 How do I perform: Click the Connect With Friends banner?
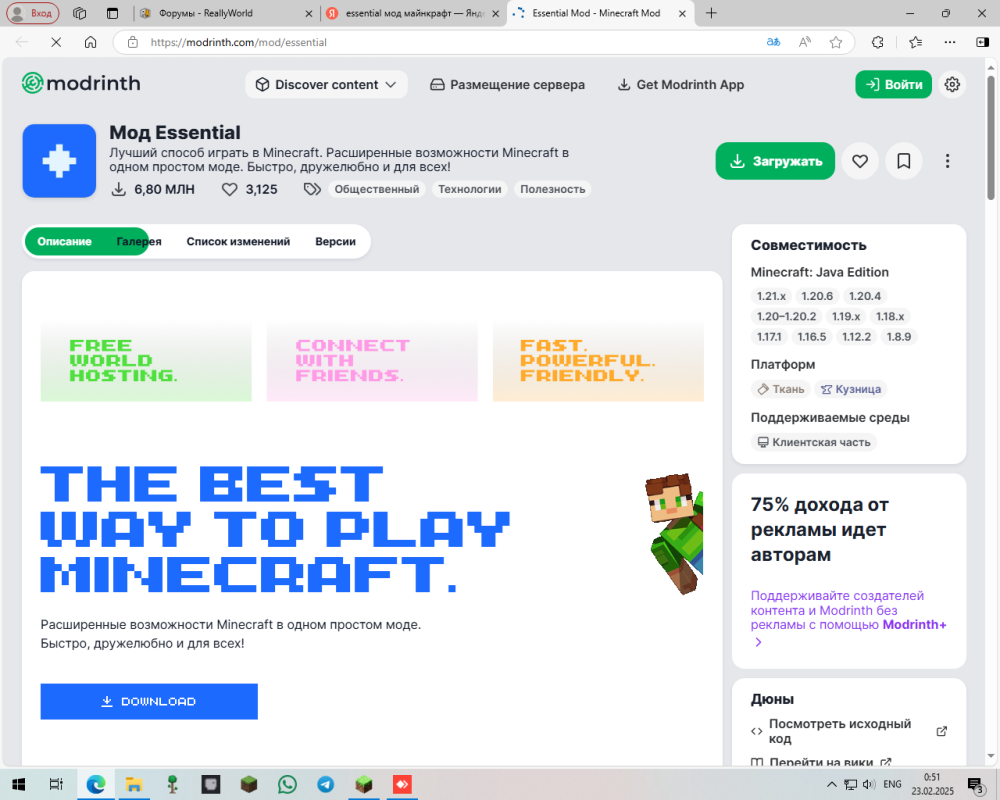point(372,361)
